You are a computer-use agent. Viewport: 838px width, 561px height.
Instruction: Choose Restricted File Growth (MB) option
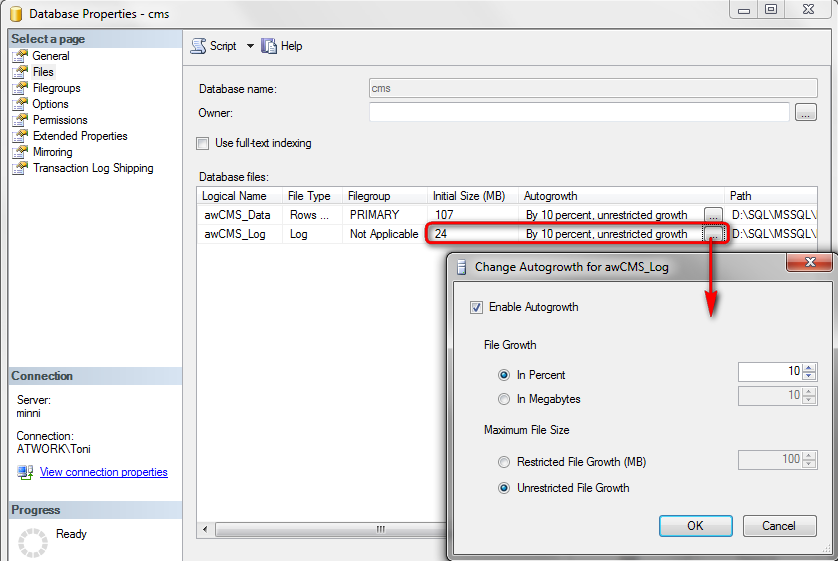click(504, 462)
